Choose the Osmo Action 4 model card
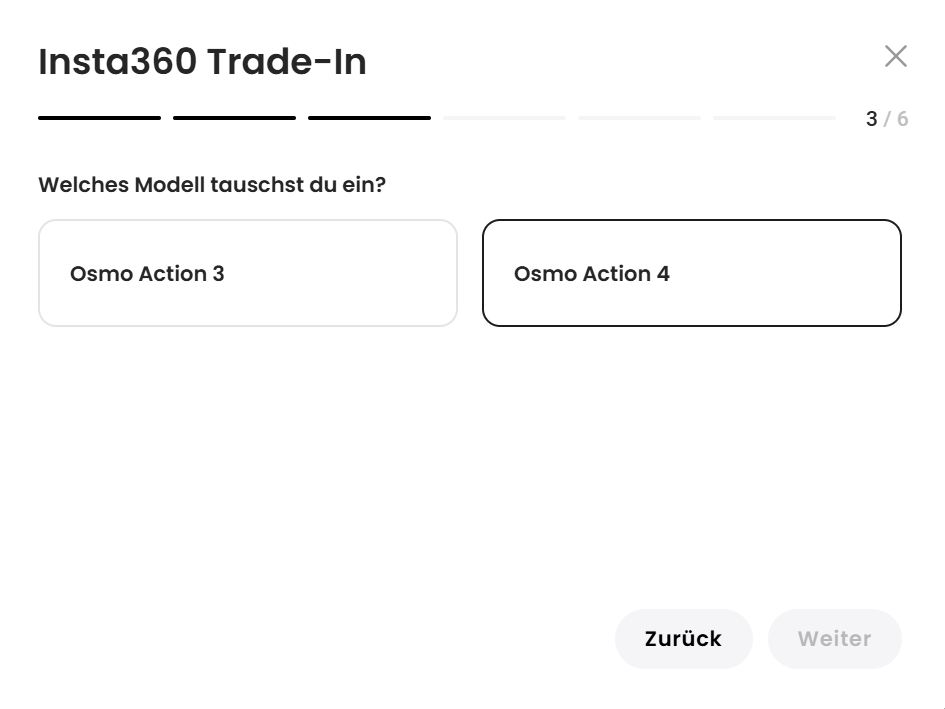Viewport: 945px width, 709px height. pyautogui.click(x=691, y=273)
